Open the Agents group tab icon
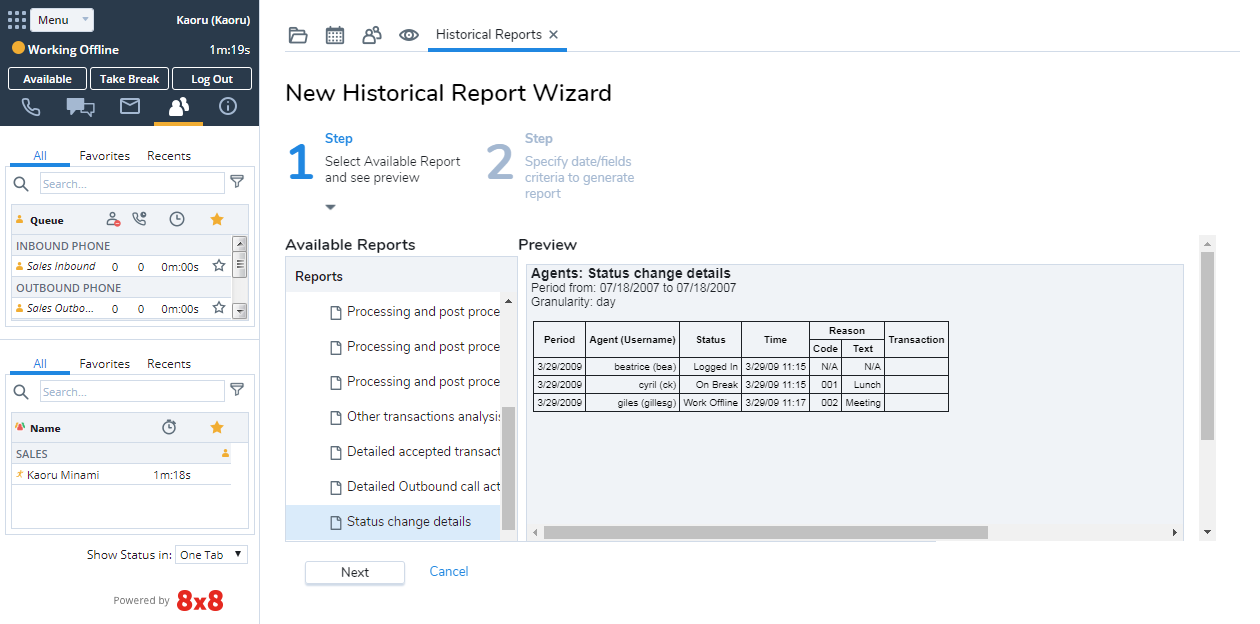 pos(179,106)
